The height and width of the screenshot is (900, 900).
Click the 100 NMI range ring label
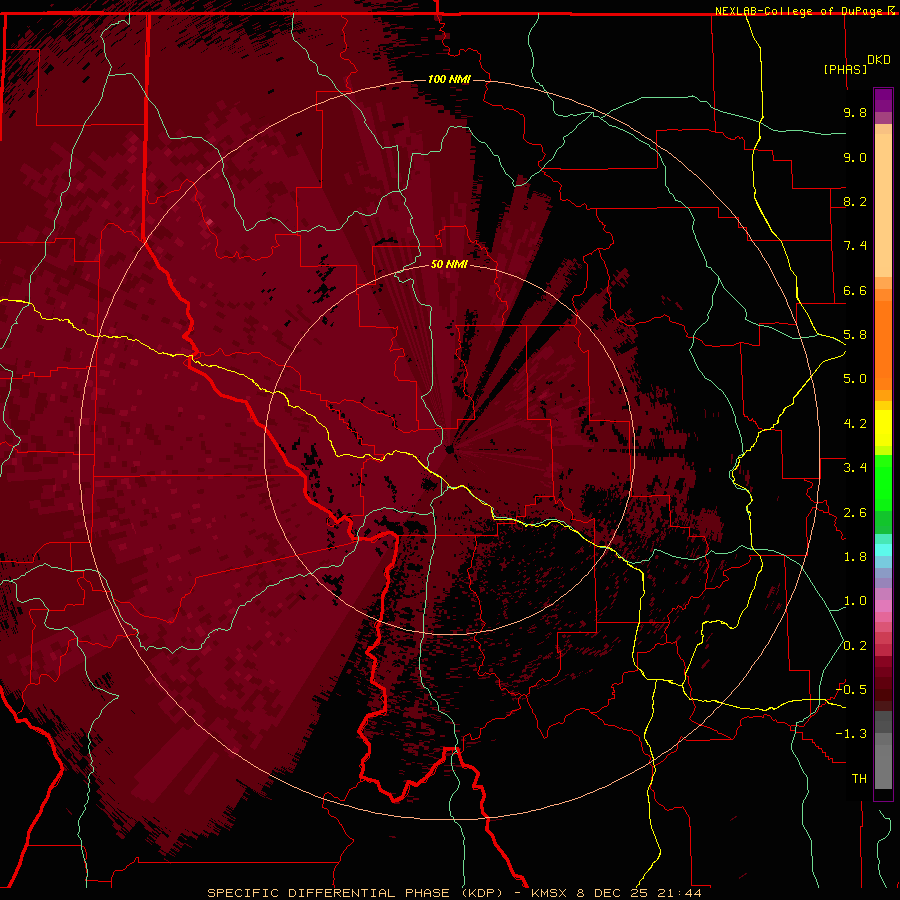[x=449, y=79]
